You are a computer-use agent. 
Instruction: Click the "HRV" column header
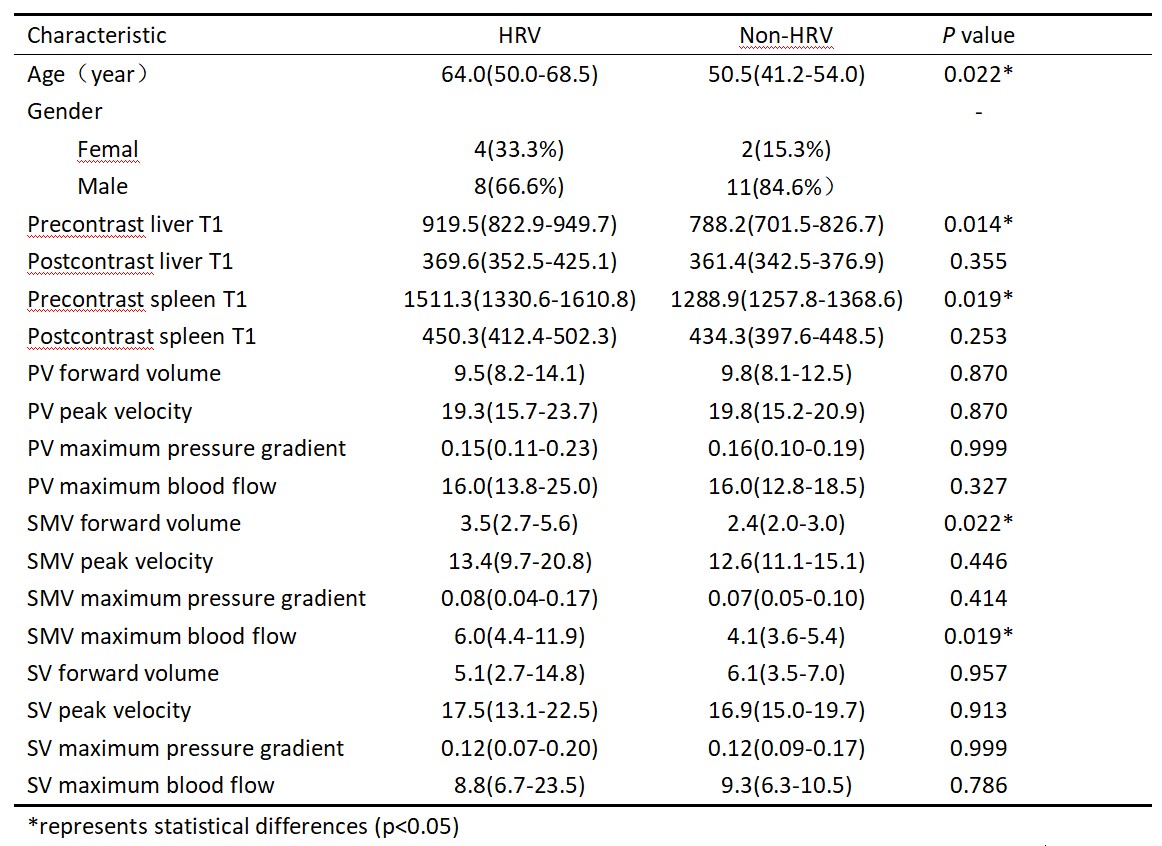pos(520,36)
